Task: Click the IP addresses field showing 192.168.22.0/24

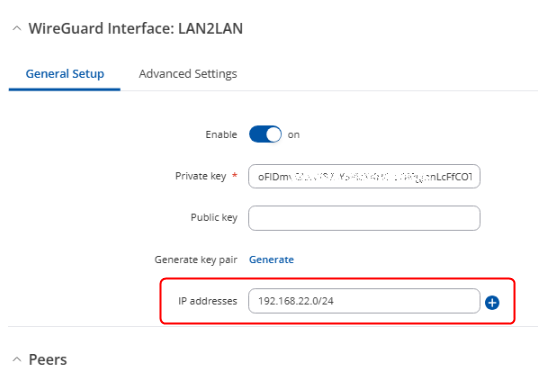Action: (x=364, y=301)
